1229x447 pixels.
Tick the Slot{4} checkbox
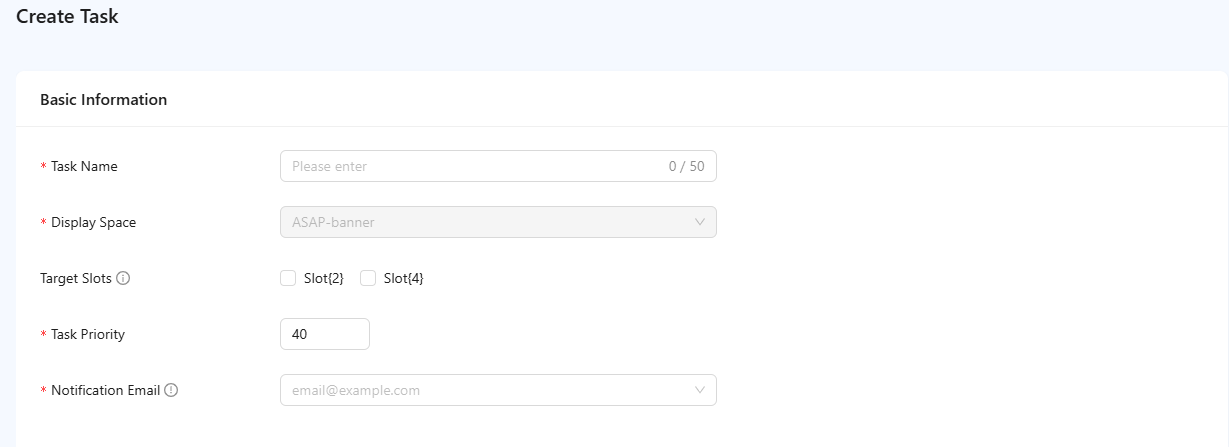pos(368,278)
